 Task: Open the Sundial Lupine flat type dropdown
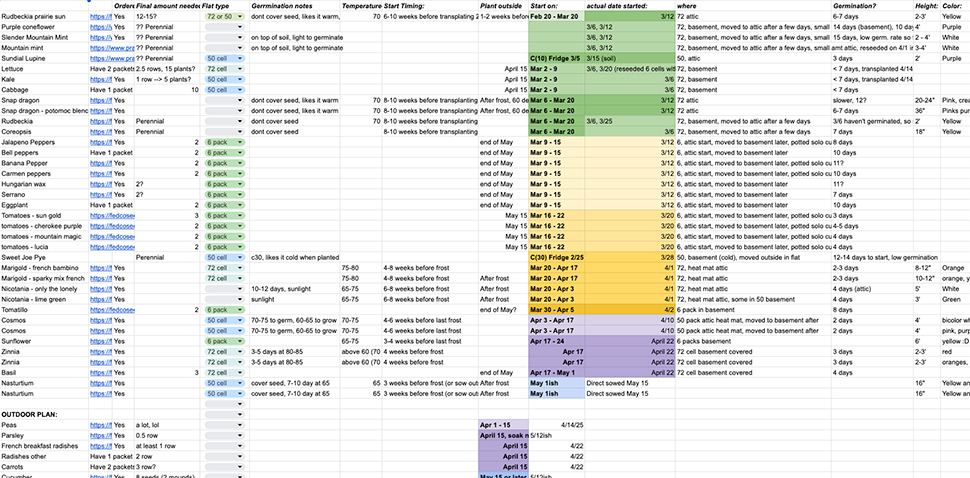coord(240,58)
